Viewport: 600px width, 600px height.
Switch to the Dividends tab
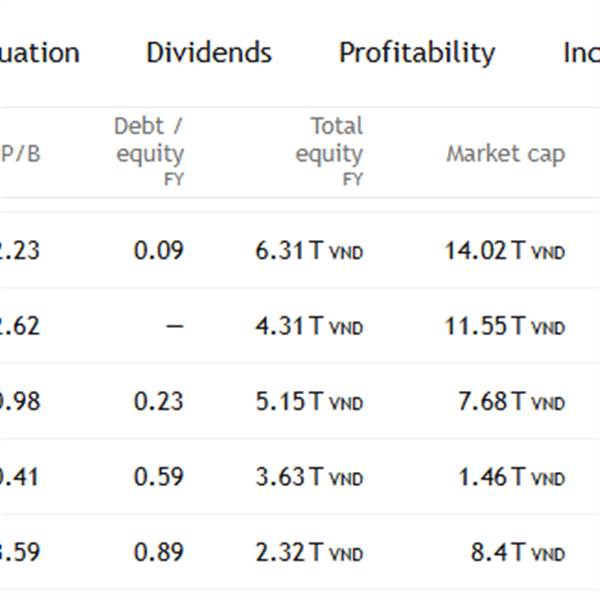point(208,52)
